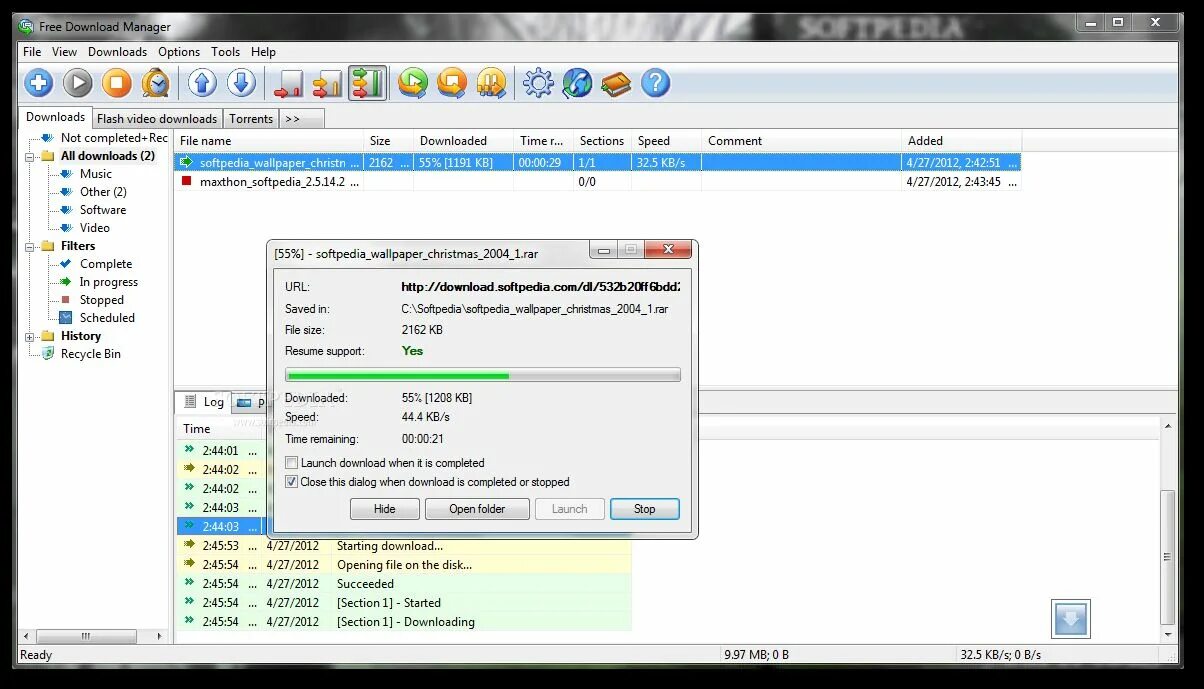Click the blue Move down arrow icon
Image resolution: width=1204 pixels, height=689 pixels.
click(x=241, y=83)
